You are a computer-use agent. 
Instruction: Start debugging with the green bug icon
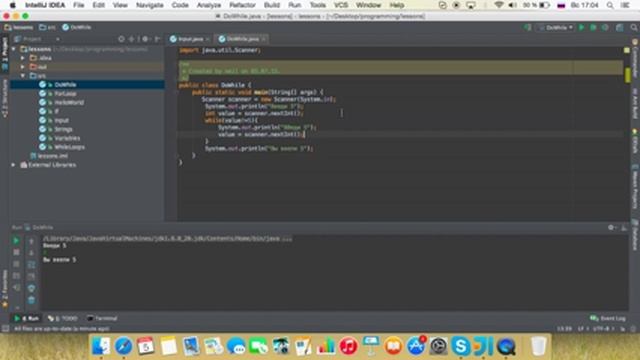pyautogui.click(x=593, y=27)
